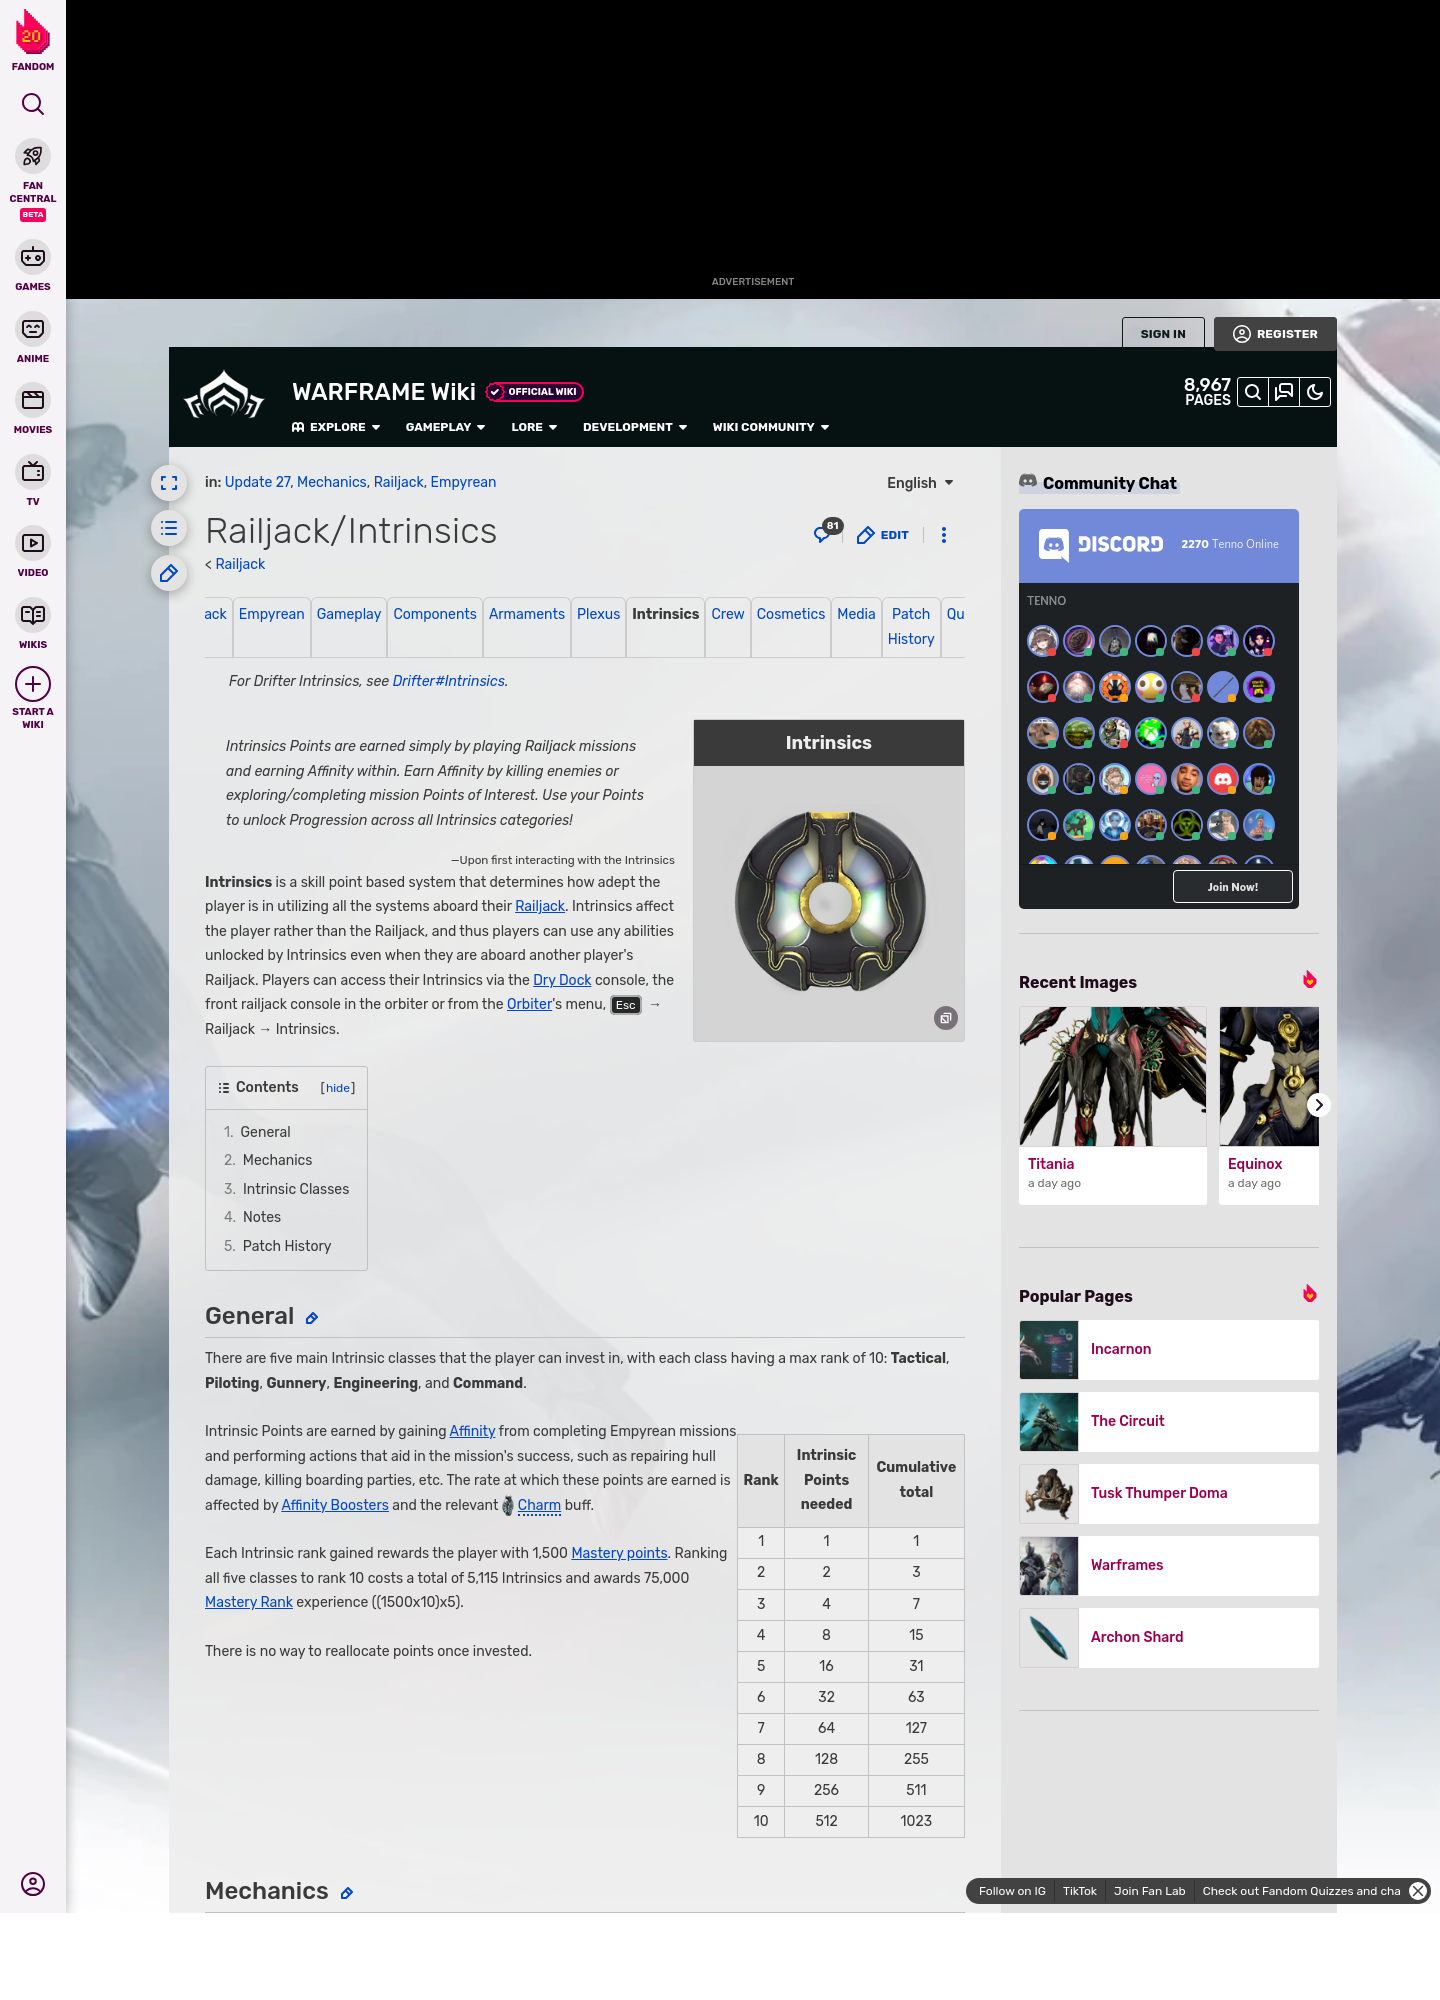Switch to the Plexus tab

click(599, 614)
